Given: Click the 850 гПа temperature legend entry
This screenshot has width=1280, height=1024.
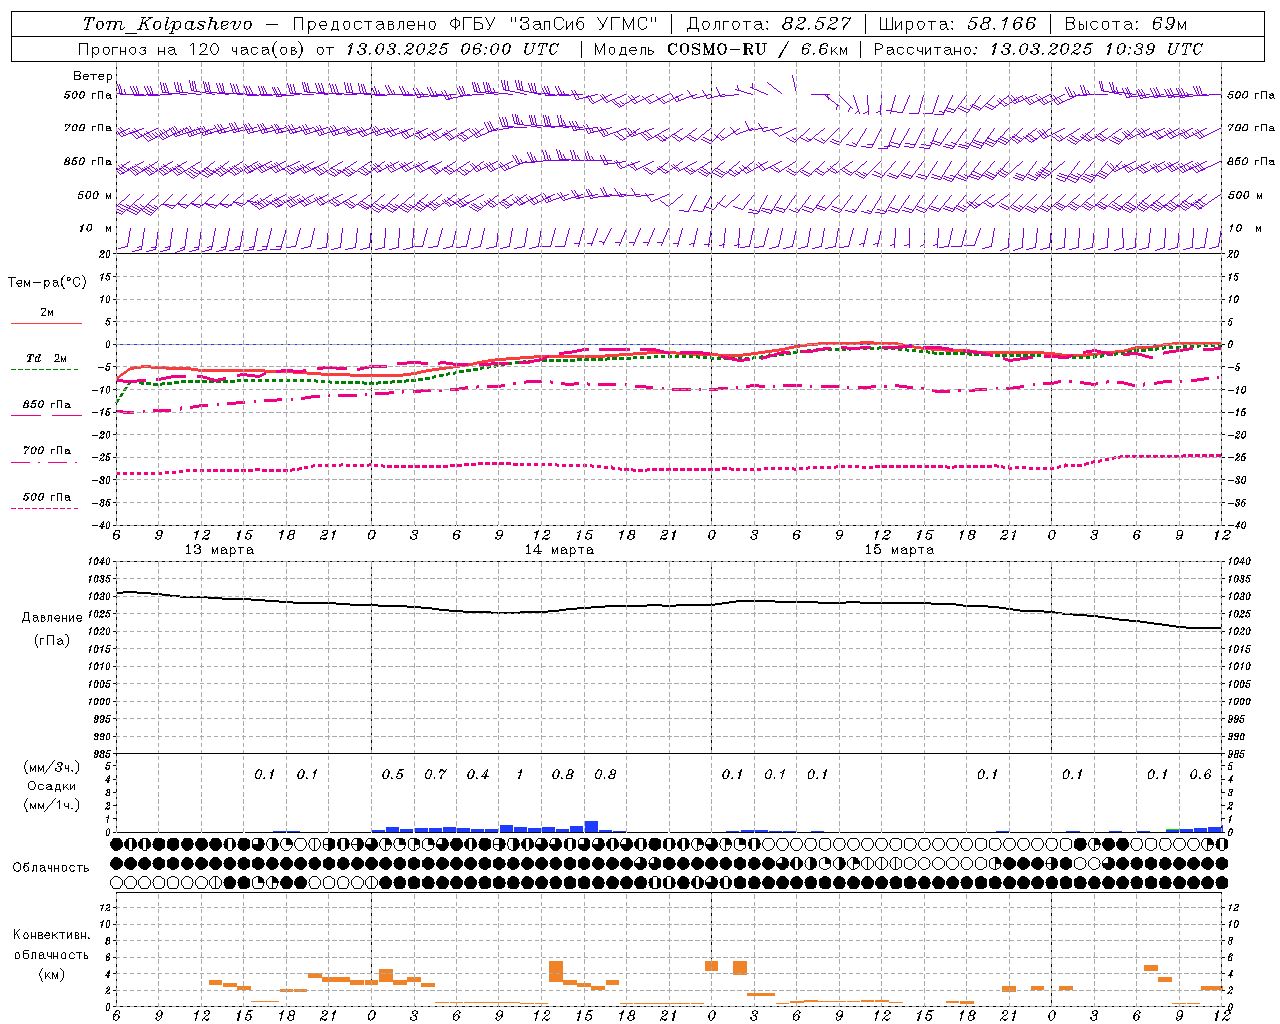Looking at the screenshot, I should [x=47, y=405].
